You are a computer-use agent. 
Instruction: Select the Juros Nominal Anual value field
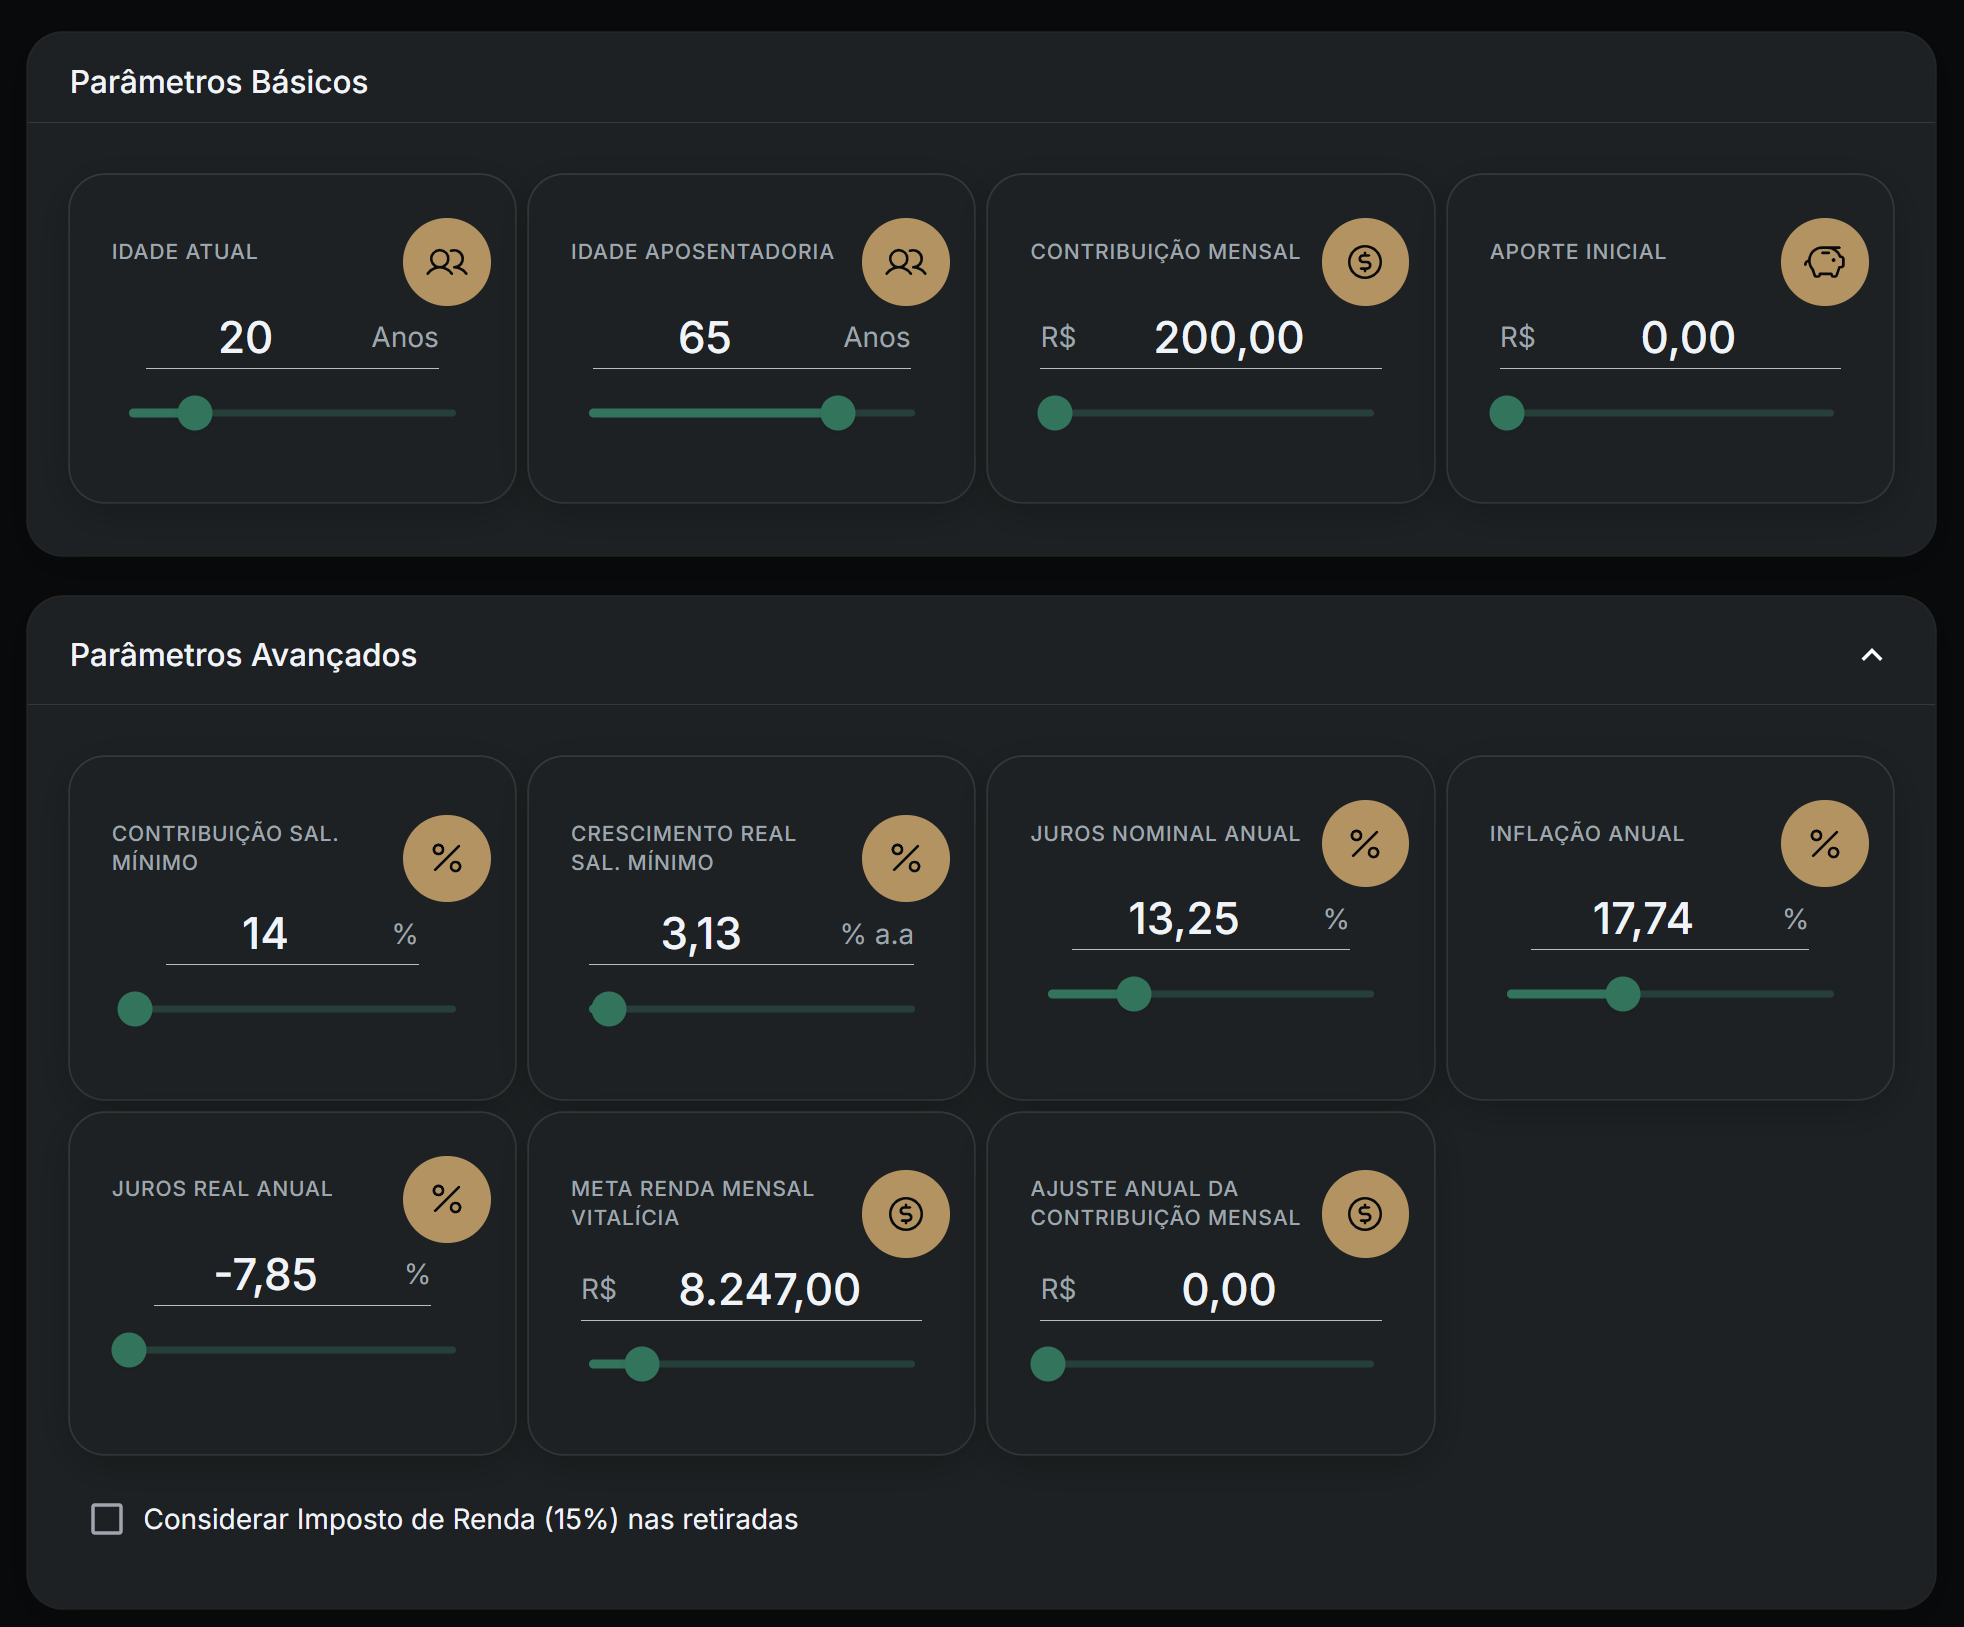1185,919
